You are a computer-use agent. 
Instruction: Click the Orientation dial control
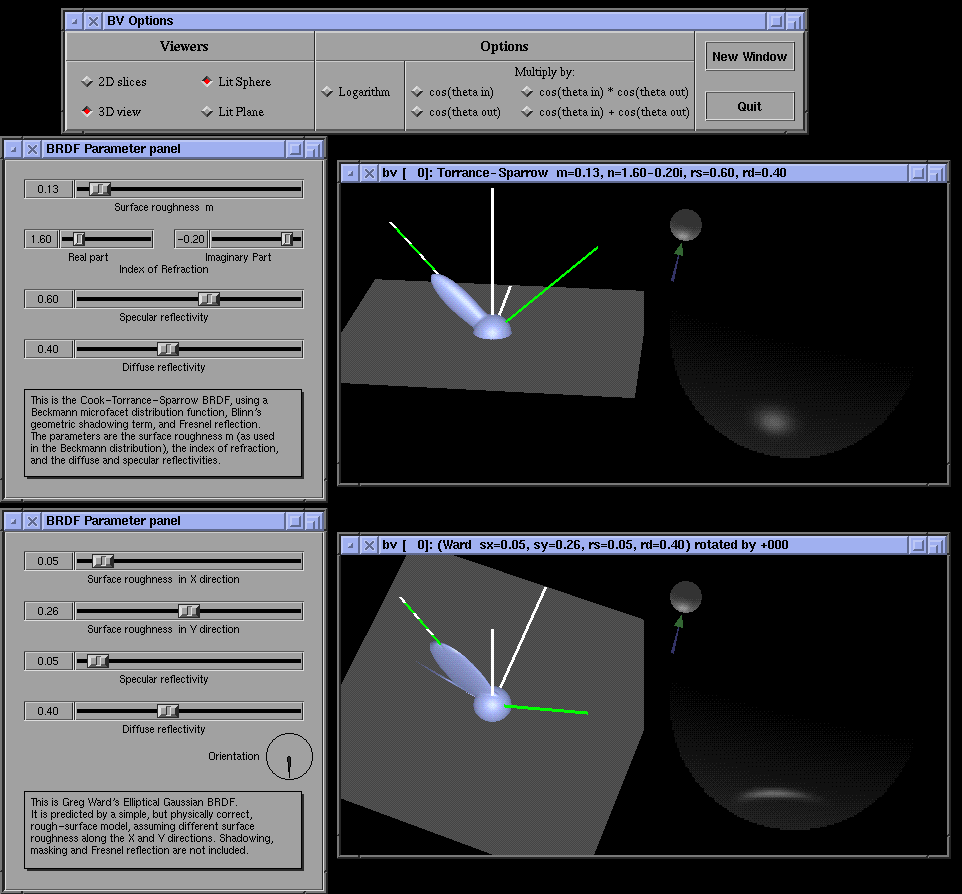click(x=289, y=757)
